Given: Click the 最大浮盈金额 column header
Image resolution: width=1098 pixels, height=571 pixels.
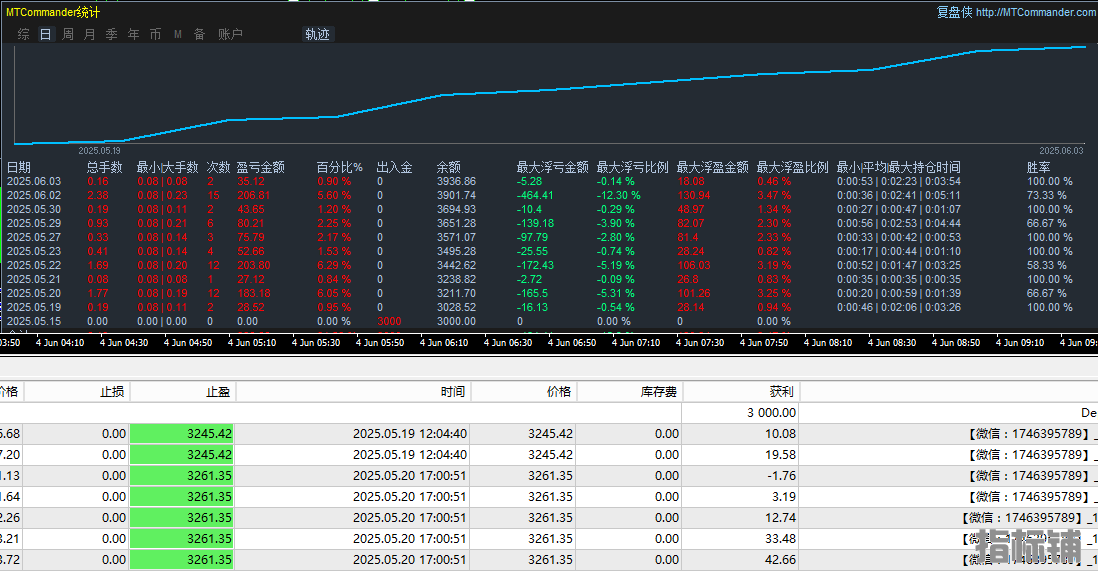Looking at the screenshot, I should coord(712,167).
